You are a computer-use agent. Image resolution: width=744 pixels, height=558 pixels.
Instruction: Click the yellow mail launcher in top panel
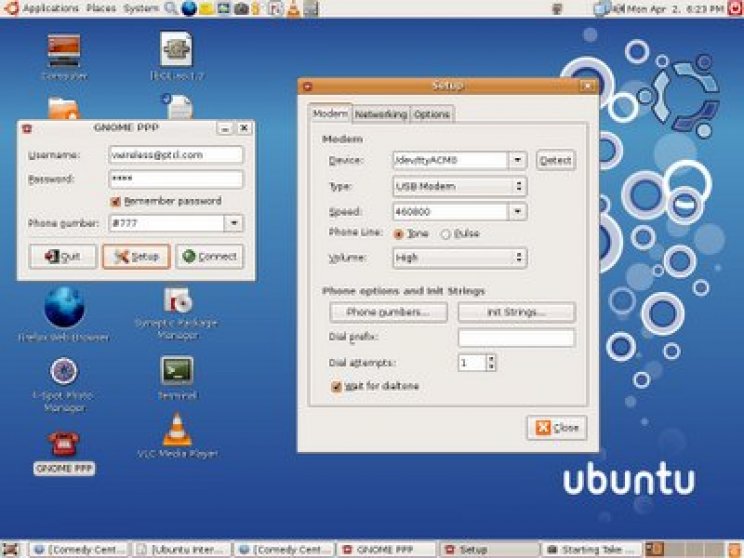coord(206,9)
